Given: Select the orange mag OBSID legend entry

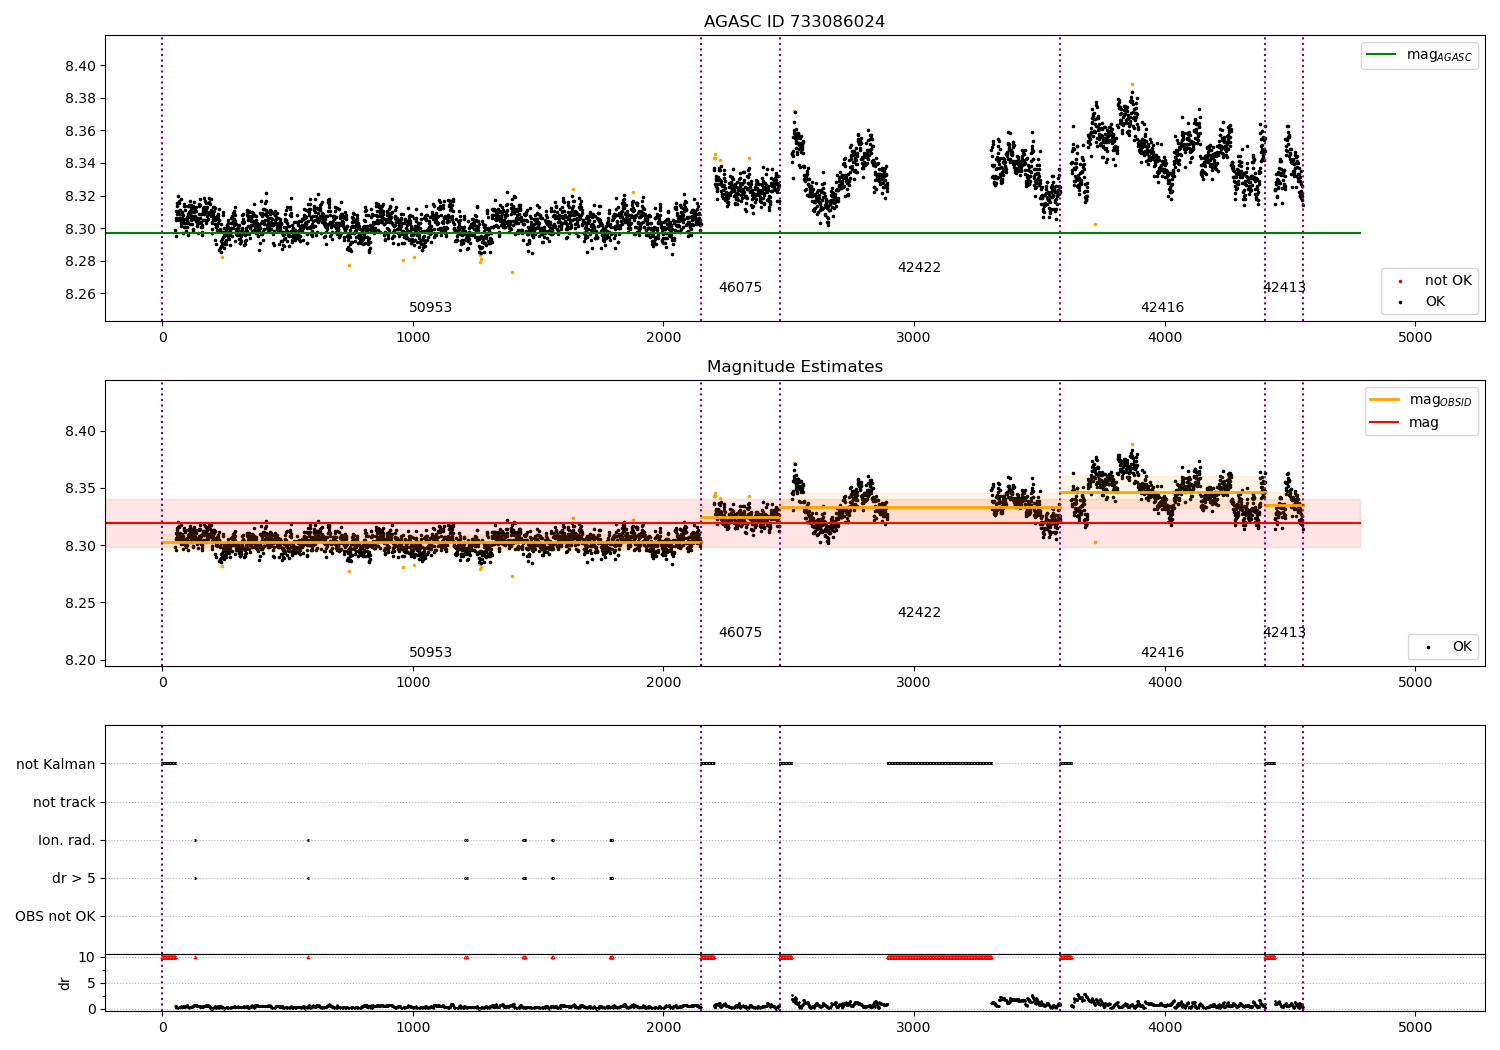Looking at the screenshot, I should 1421,400.
